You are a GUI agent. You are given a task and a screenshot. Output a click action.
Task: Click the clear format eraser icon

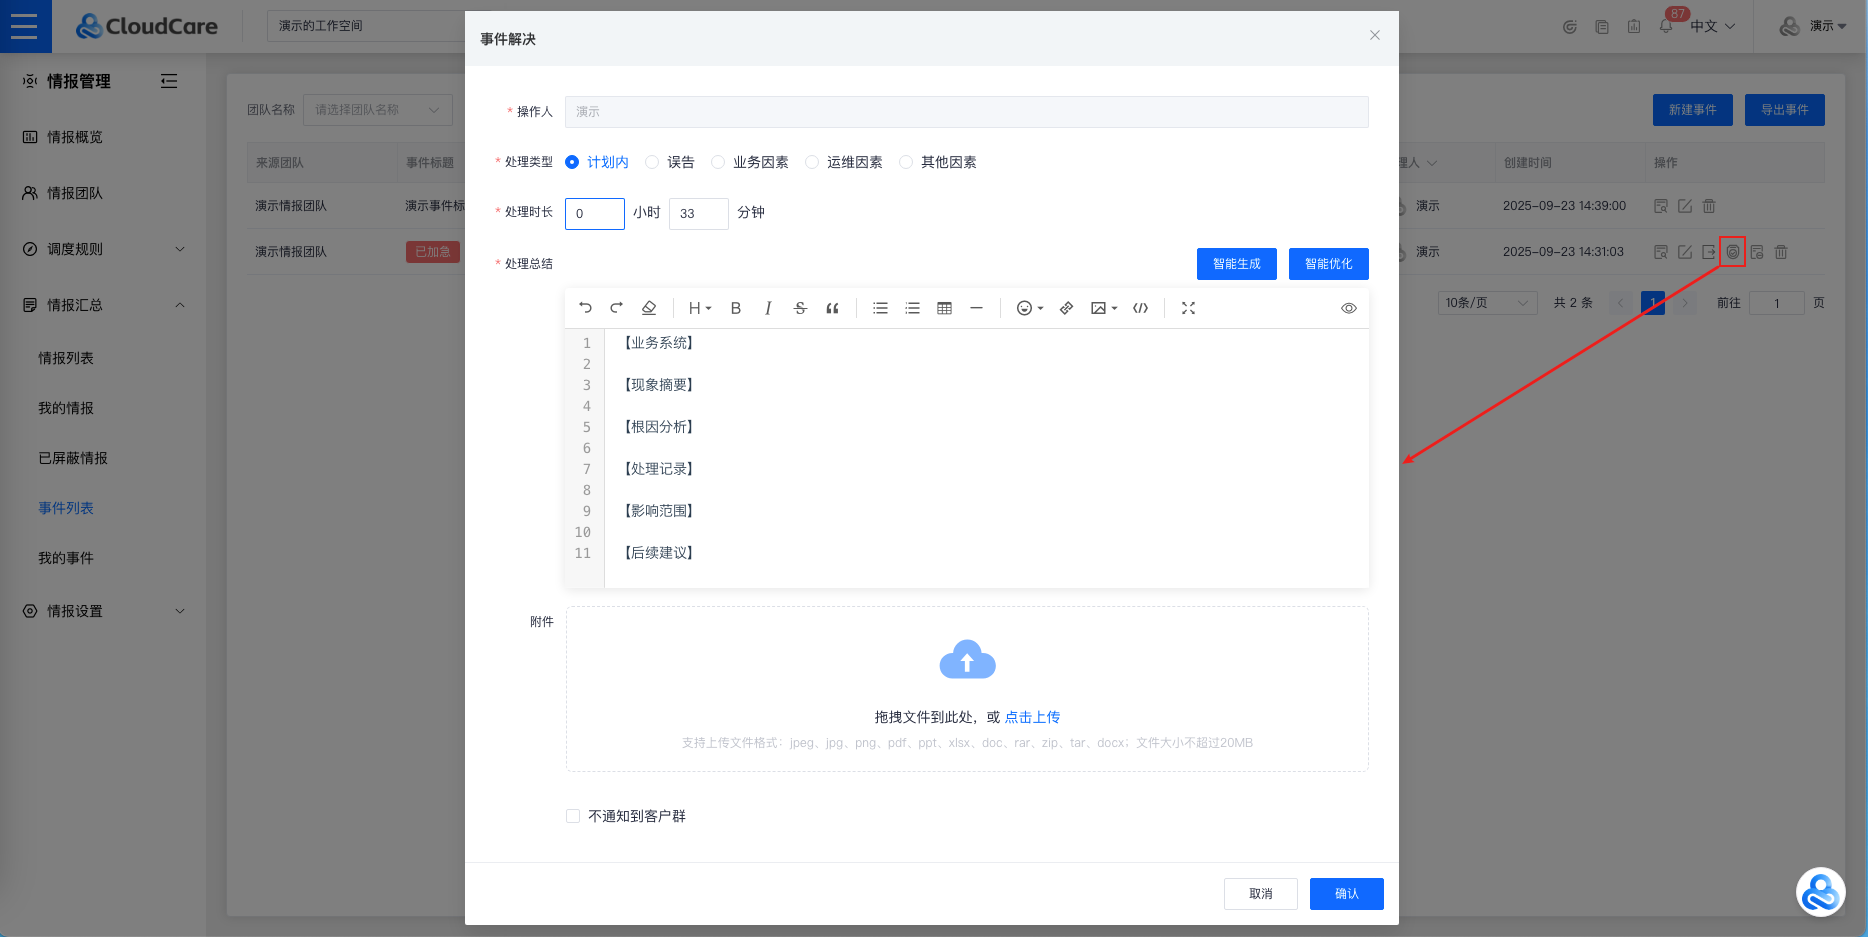[x=648, y=308]
